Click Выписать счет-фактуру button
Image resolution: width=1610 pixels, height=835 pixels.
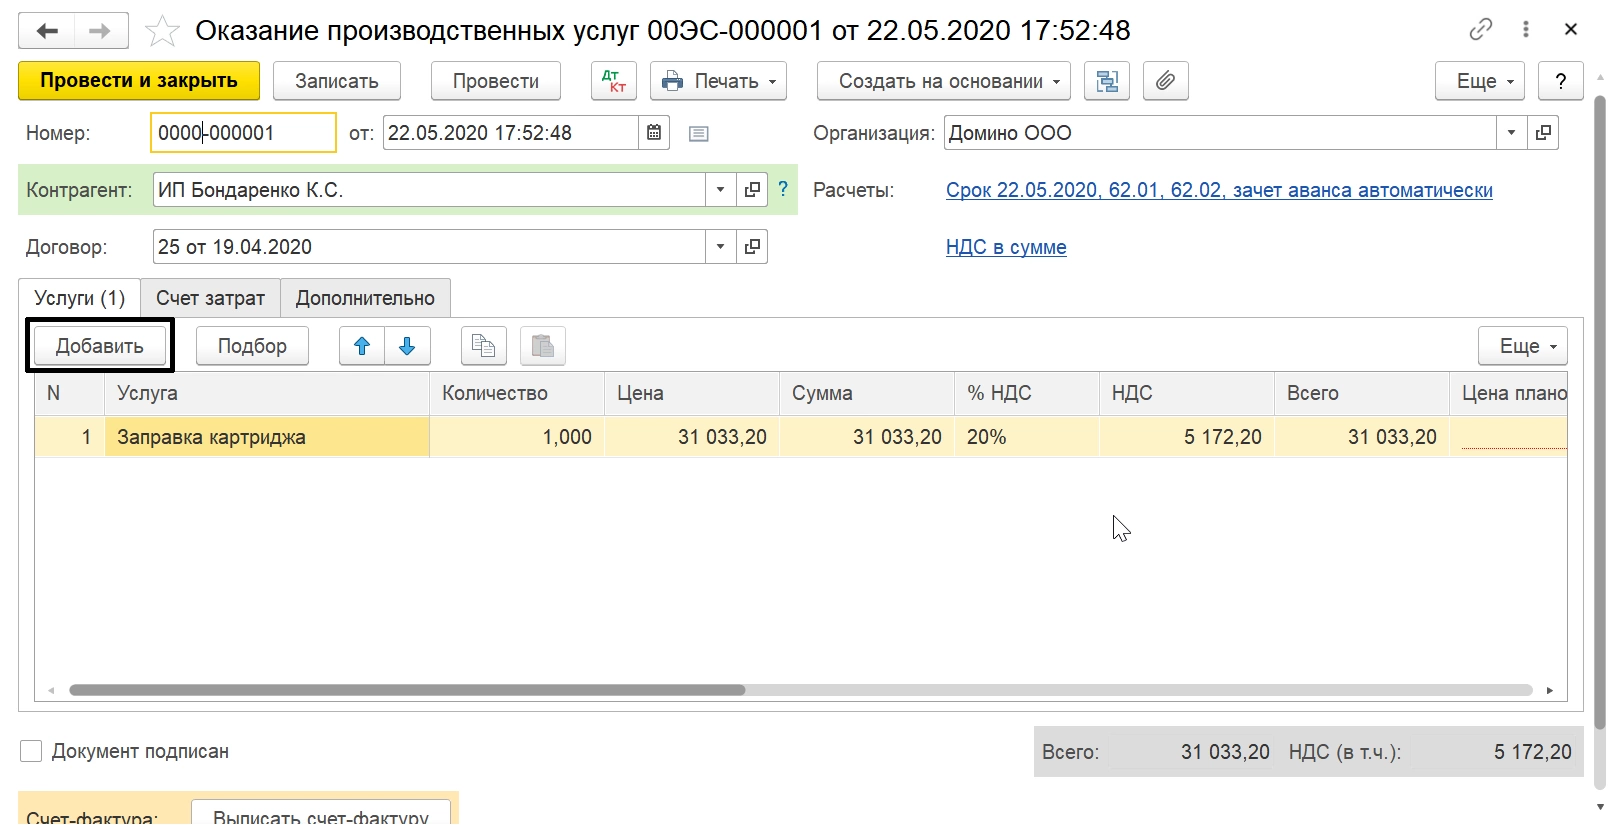coord(320,816)
